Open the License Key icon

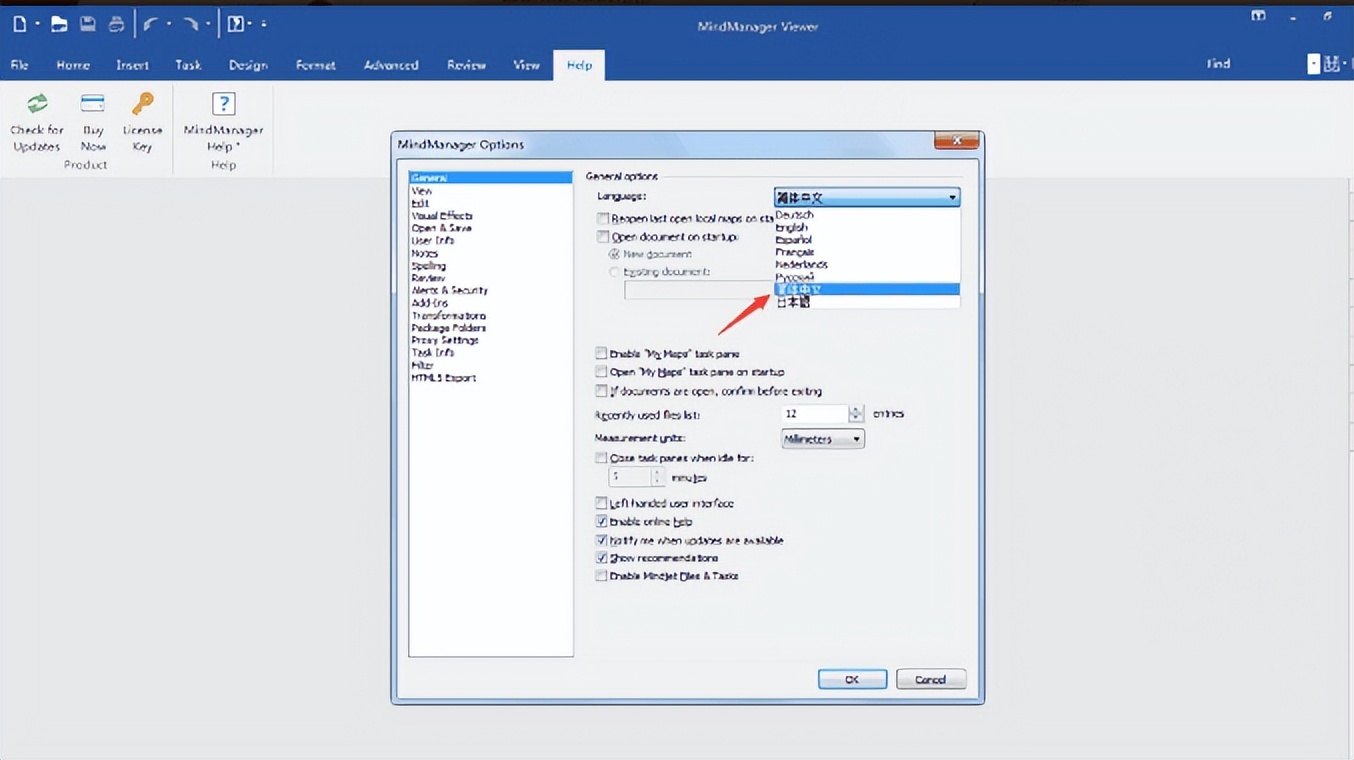[143, 104]
